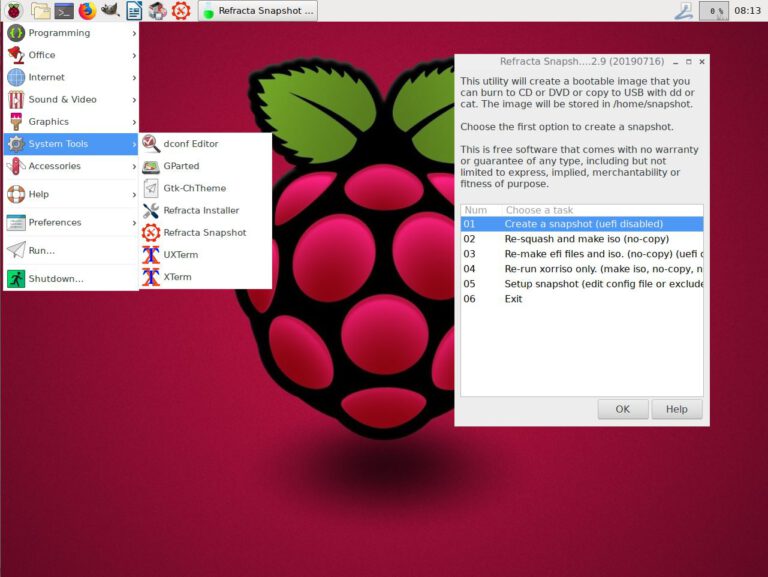Select task 06 Exit in list
Screen dimensions: 768x577
[582, 299]
